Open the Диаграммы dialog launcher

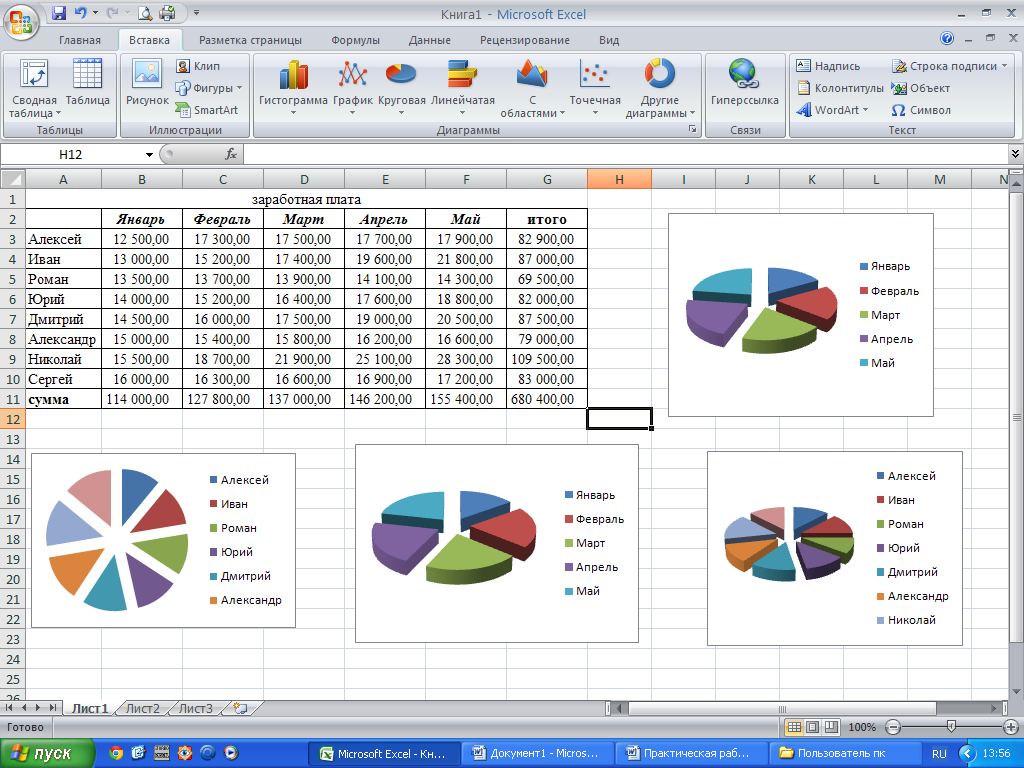click(x=692, y=129)
